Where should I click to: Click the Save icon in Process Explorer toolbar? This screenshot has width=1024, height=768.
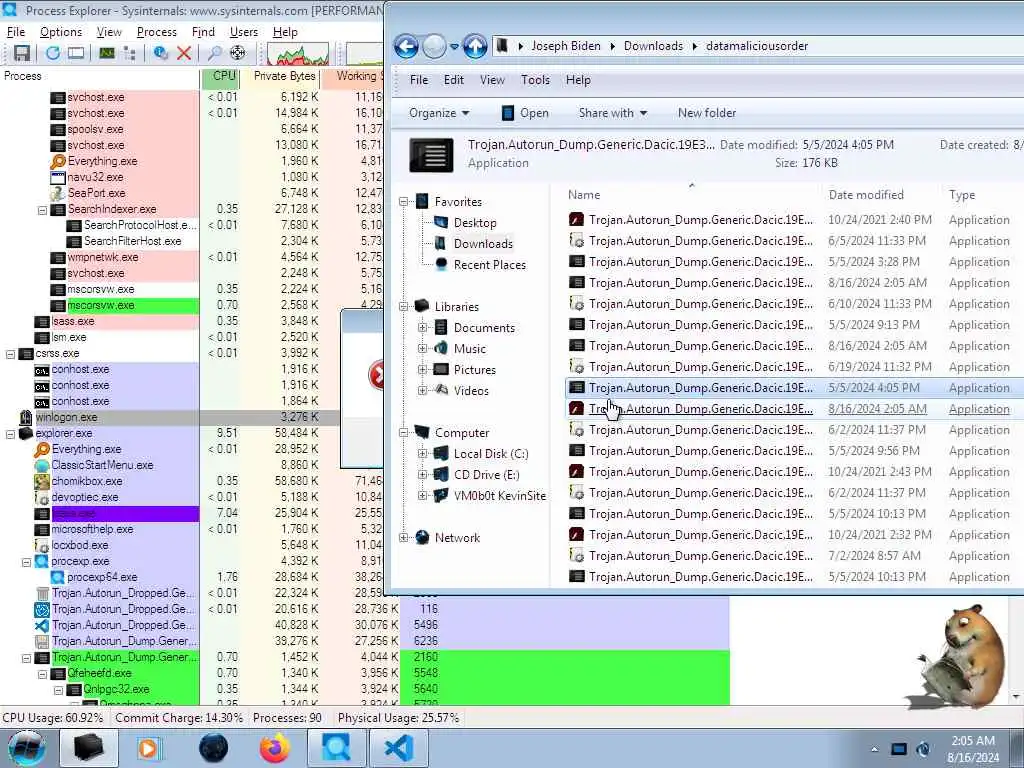point(22,54)
